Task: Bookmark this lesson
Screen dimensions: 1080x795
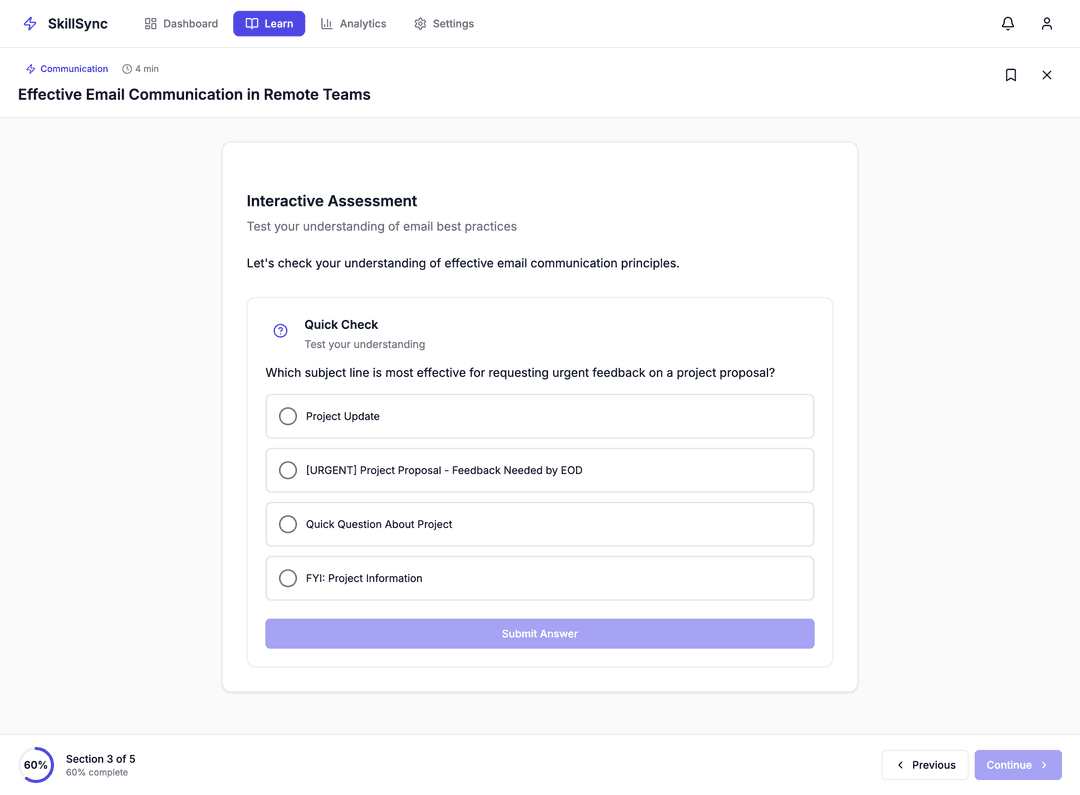Action: 1011,75
